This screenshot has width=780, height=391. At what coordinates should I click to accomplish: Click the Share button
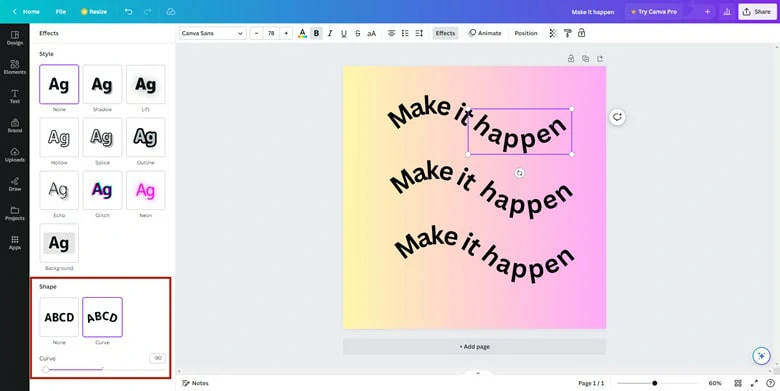[x=757, y=11]
